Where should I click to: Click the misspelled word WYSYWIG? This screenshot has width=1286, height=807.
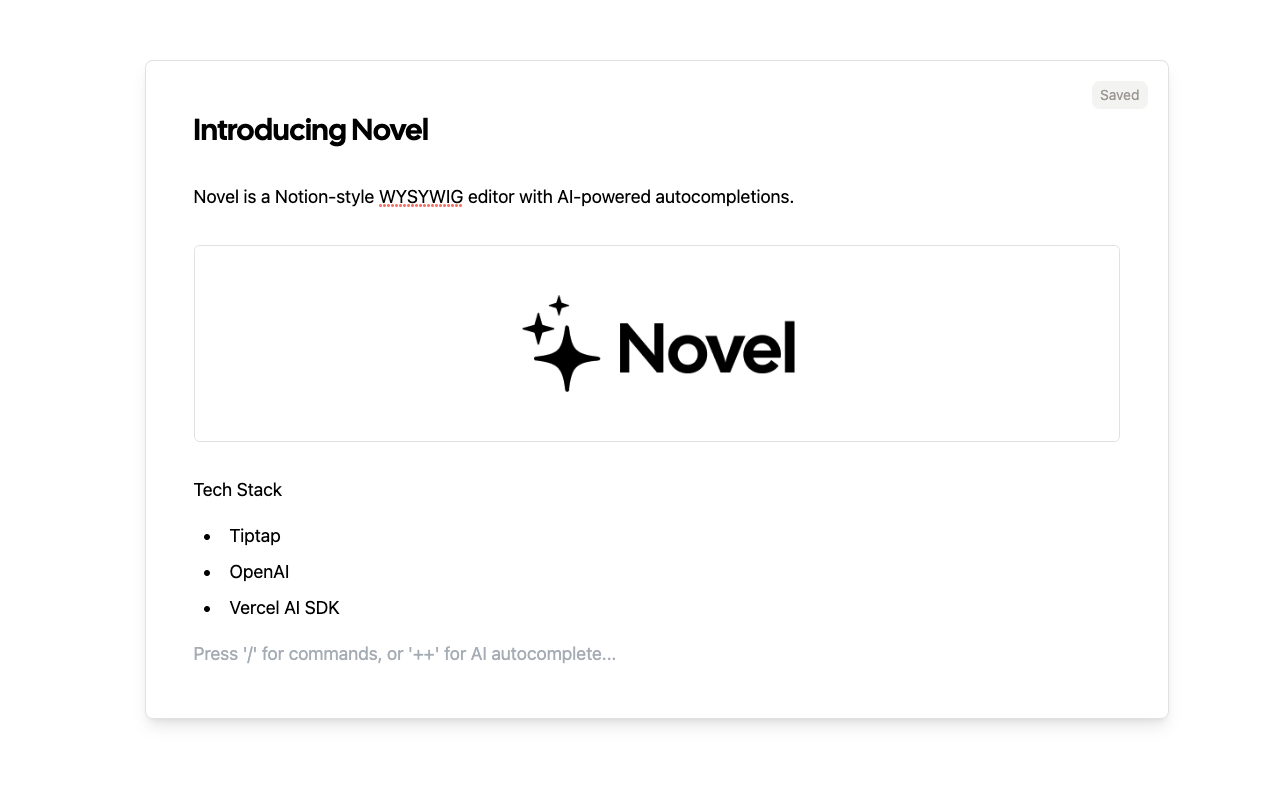click(x=421, y=197)
